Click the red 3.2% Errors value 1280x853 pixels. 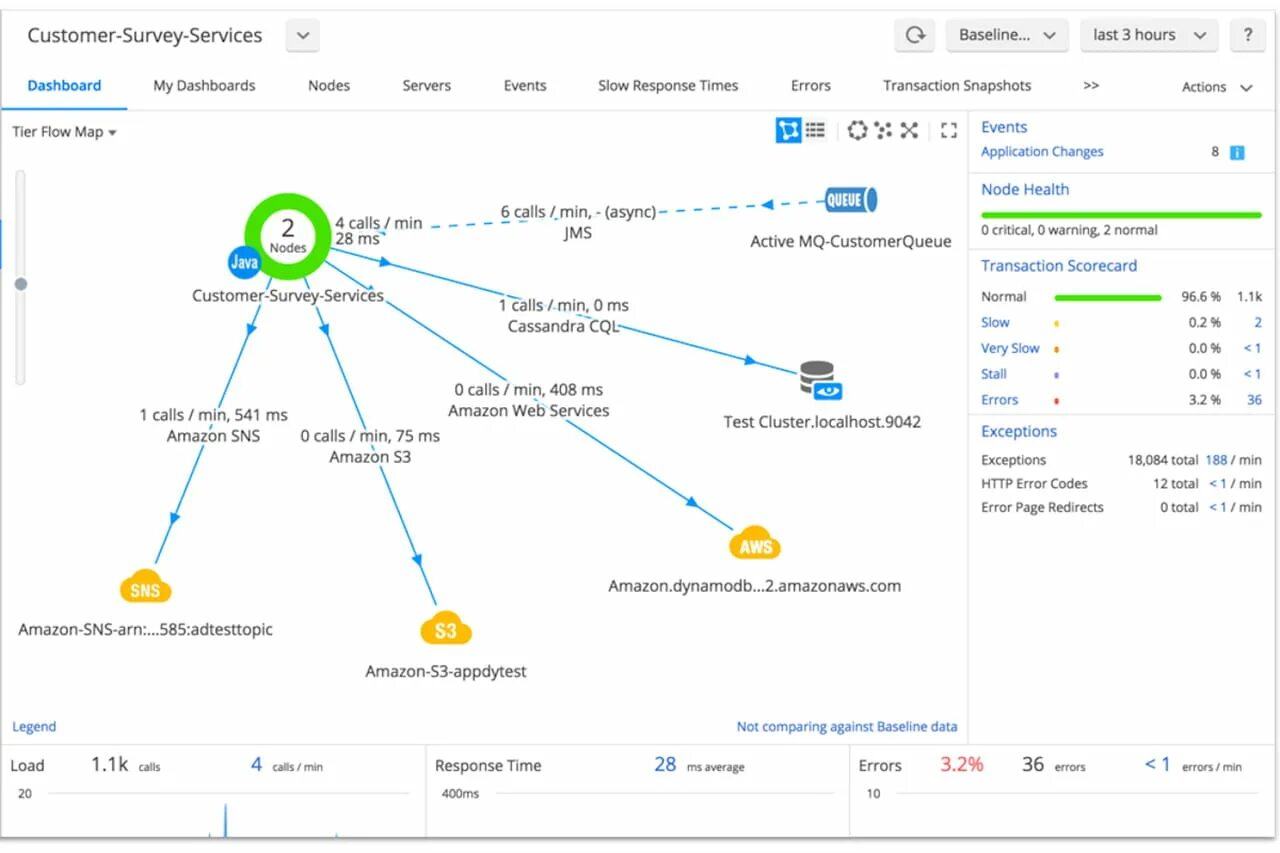click(x=962, y=765)
